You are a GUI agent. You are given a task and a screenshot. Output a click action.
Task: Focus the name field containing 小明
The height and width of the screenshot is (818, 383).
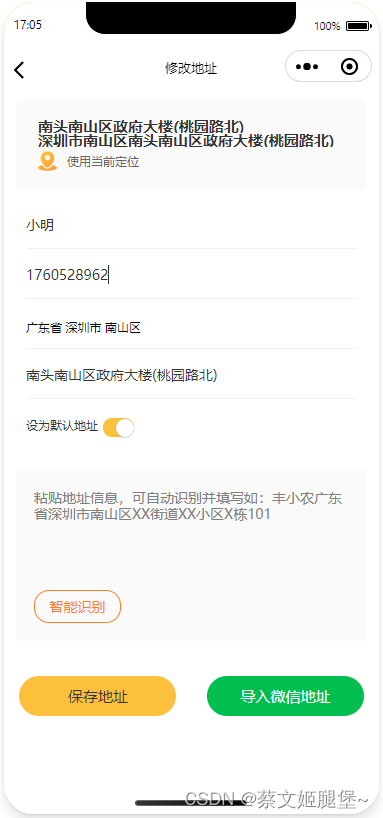tap(192, 225)
